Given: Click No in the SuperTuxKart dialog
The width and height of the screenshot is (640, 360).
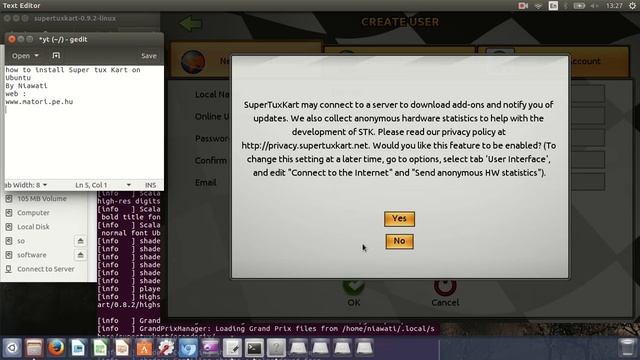Looking at the screenshot, I should click(x=399, y=241).
